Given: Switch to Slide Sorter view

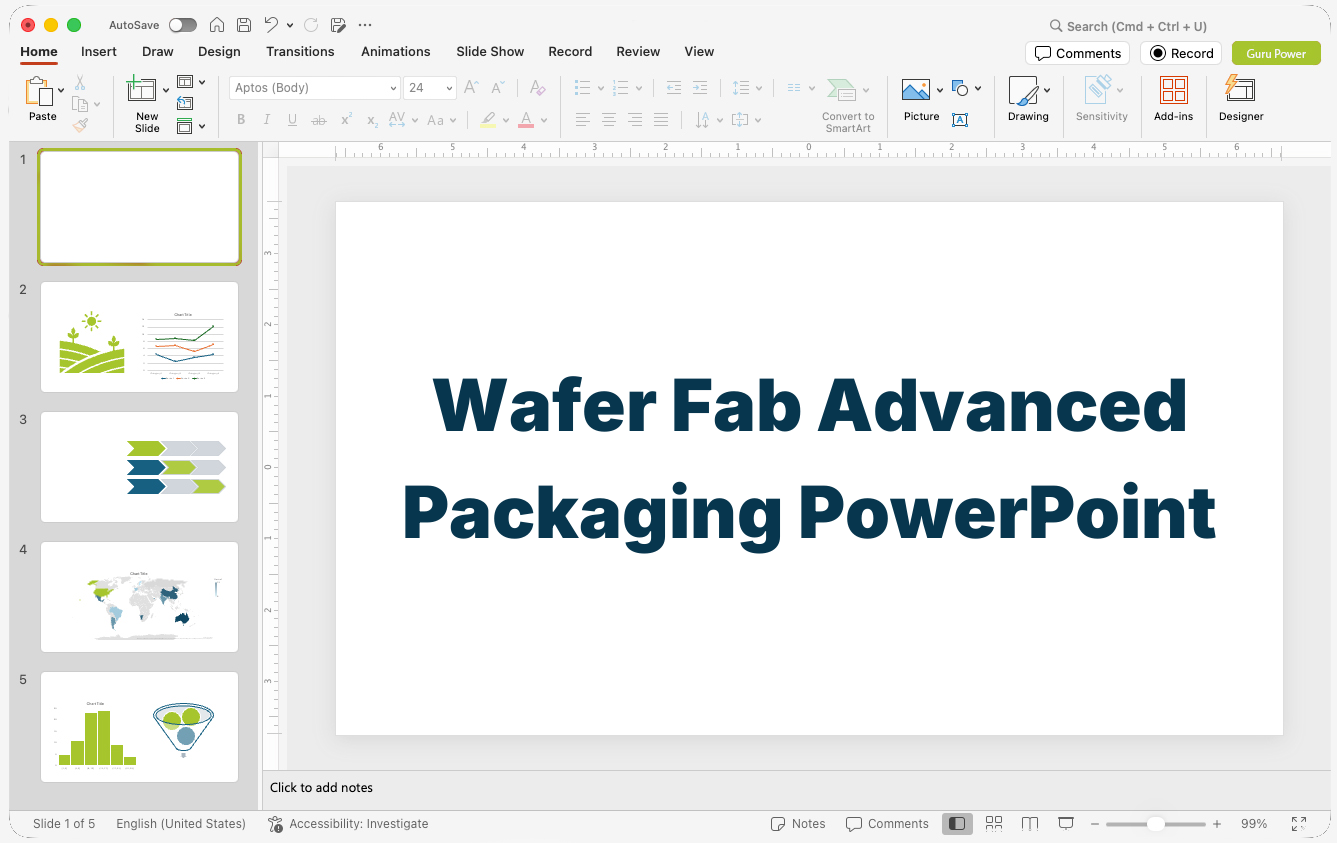Looking at the screenshot, I should pyautogui.click(x=994, y=824).
